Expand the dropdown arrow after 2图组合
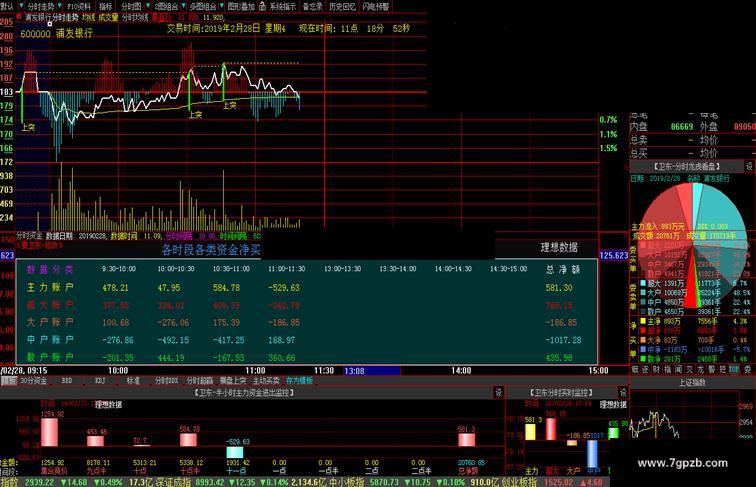 183,6
